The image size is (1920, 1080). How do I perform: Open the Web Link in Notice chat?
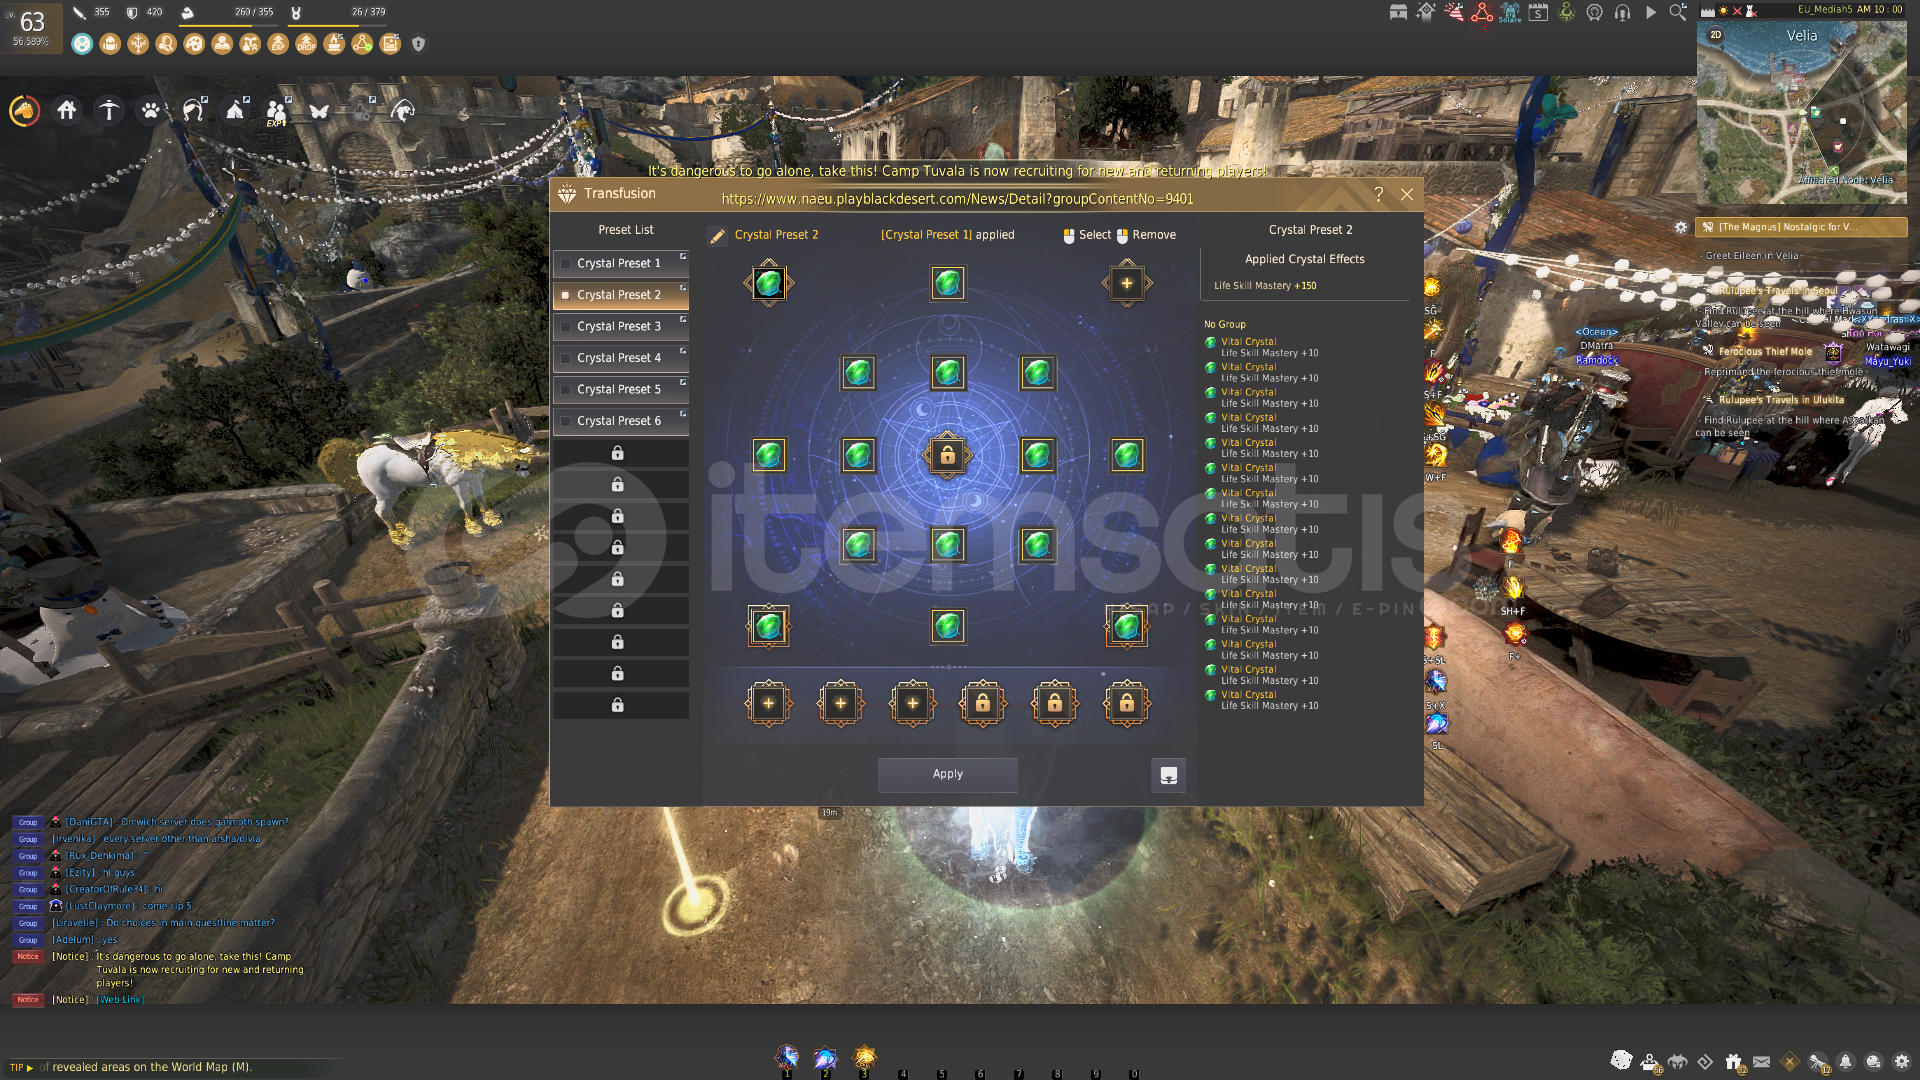pyautogui.click(x=120, y=999)
